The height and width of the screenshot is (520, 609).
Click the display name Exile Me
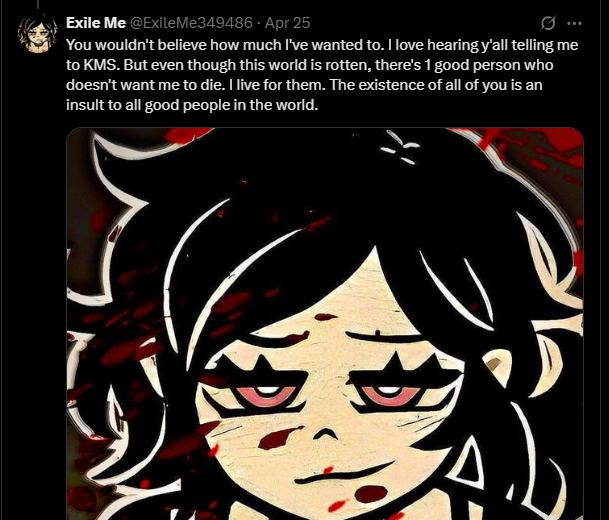point(96,23)
